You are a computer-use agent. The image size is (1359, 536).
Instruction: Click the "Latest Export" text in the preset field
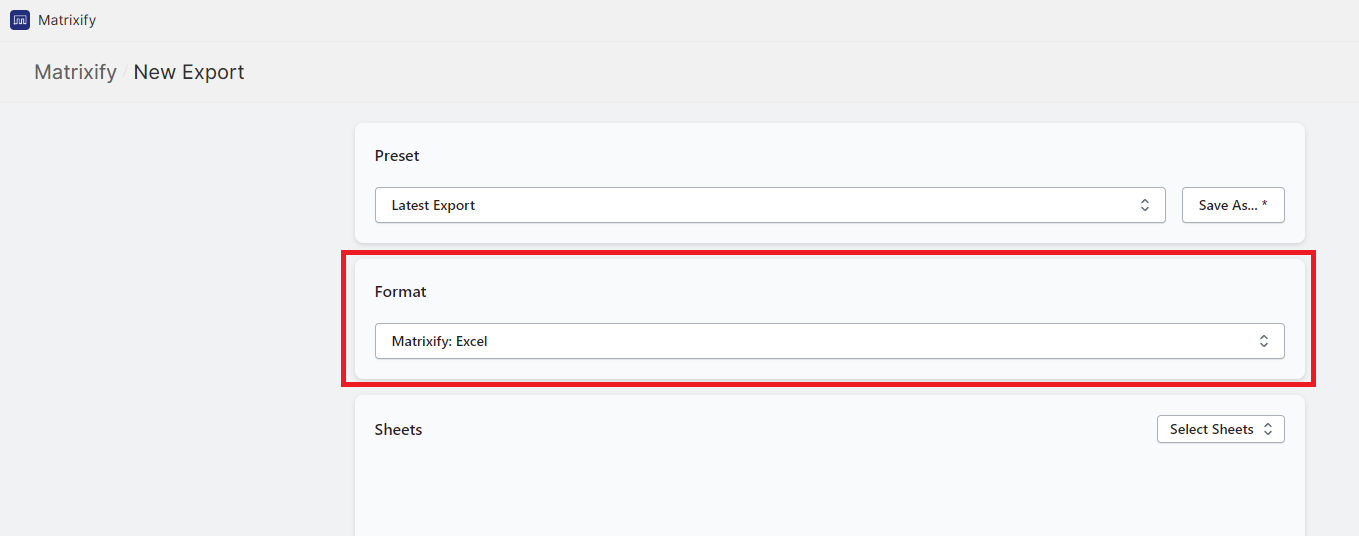433,205
